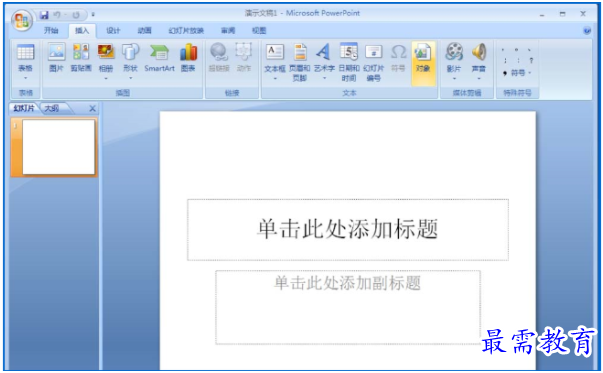Open the Design (设计) tab
Screen dimensions: 603x373
pos(113,31)
